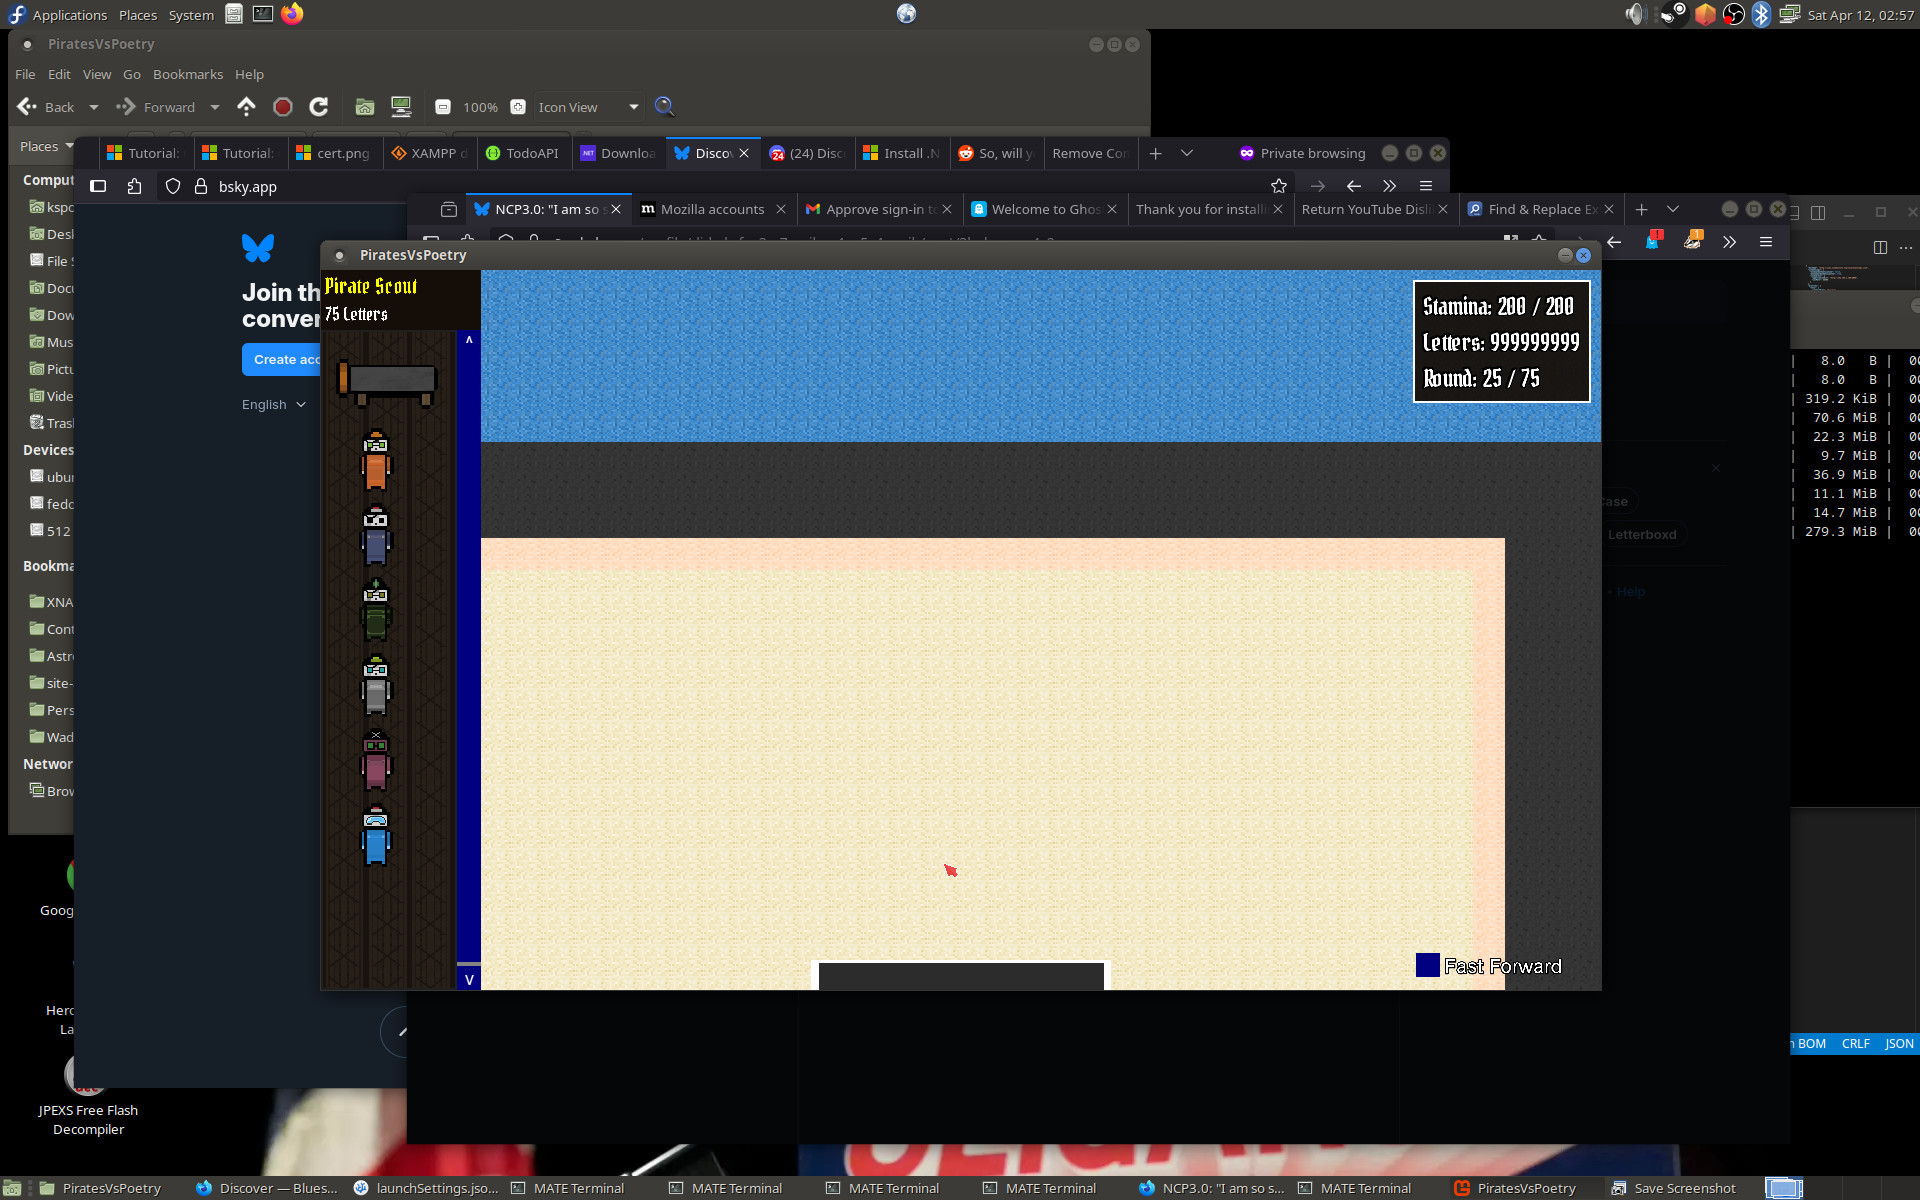Click Up folder arrow in file manager toolbar
This screenshot has height=1200, width=1920.
[x=246, y=107]
